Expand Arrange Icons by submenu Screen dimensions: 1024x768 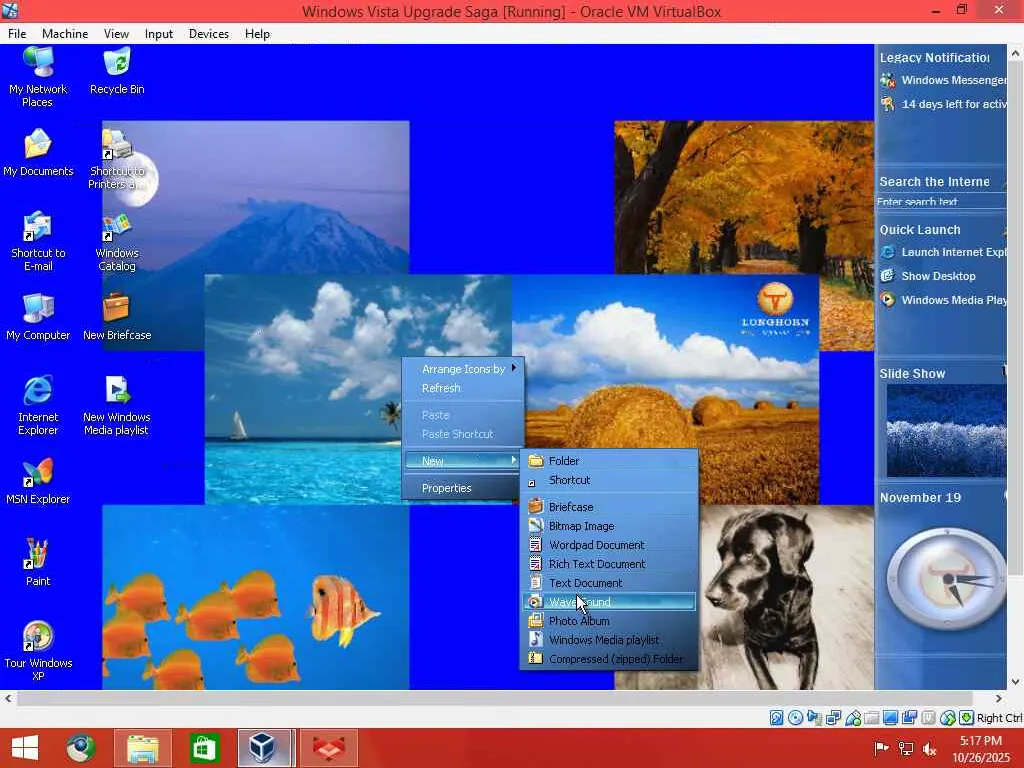point(463,369)
